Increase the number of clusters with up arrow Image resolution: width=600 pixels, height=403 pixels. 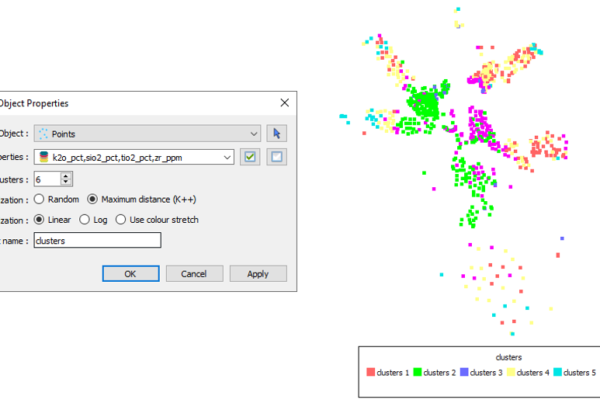click(x=66, y=175)
